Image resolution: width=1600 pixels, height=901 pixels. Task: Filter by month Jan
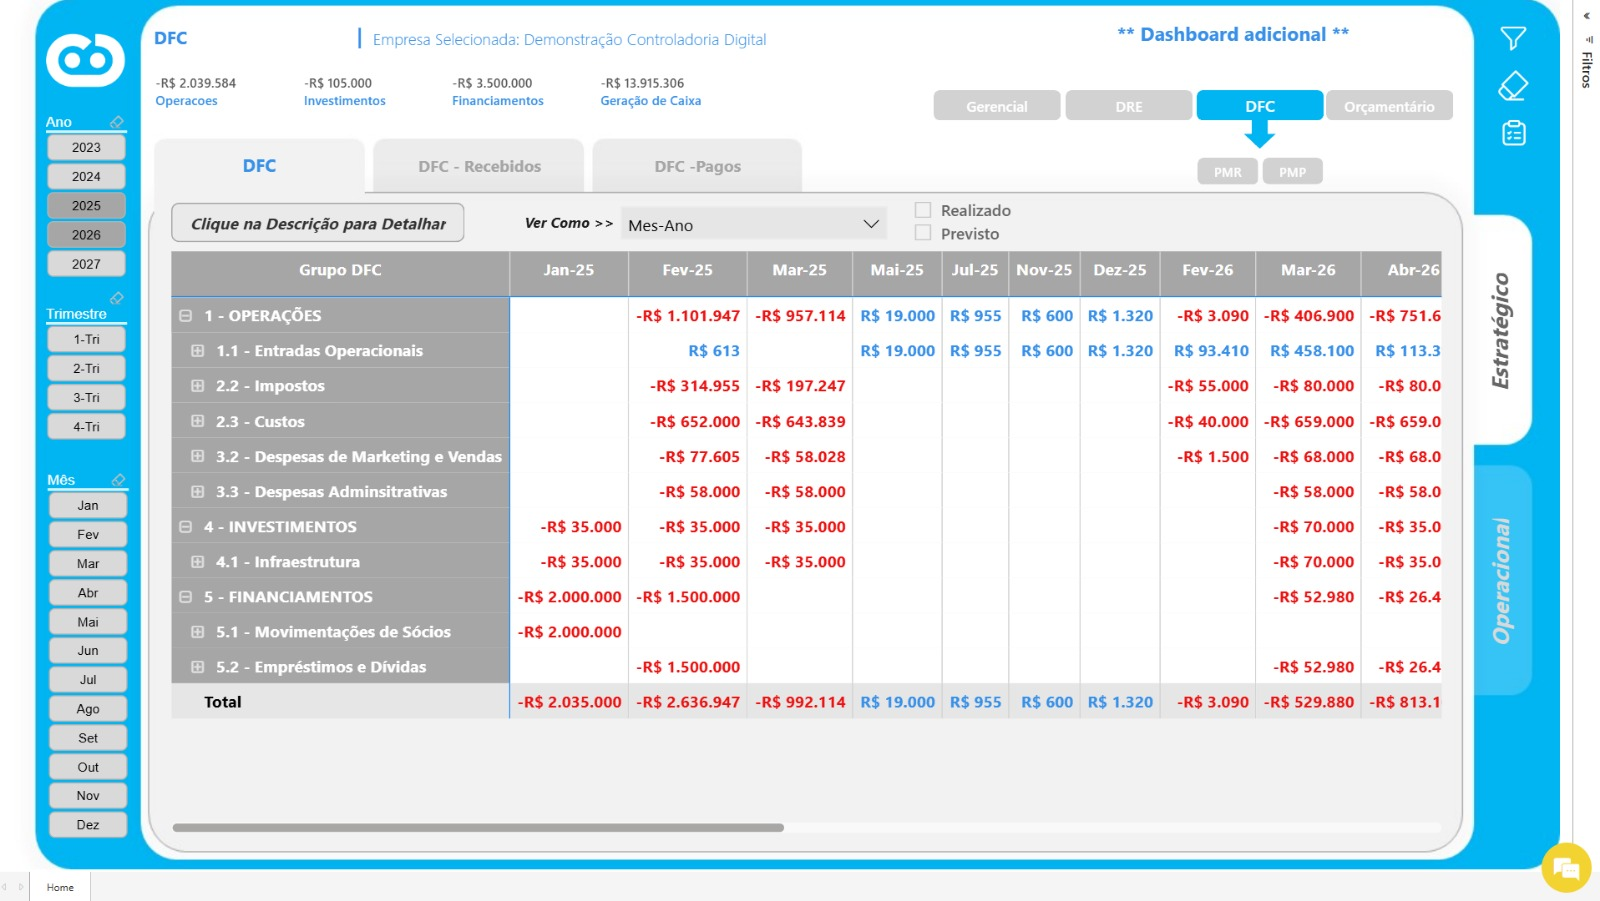pos(88,505)
